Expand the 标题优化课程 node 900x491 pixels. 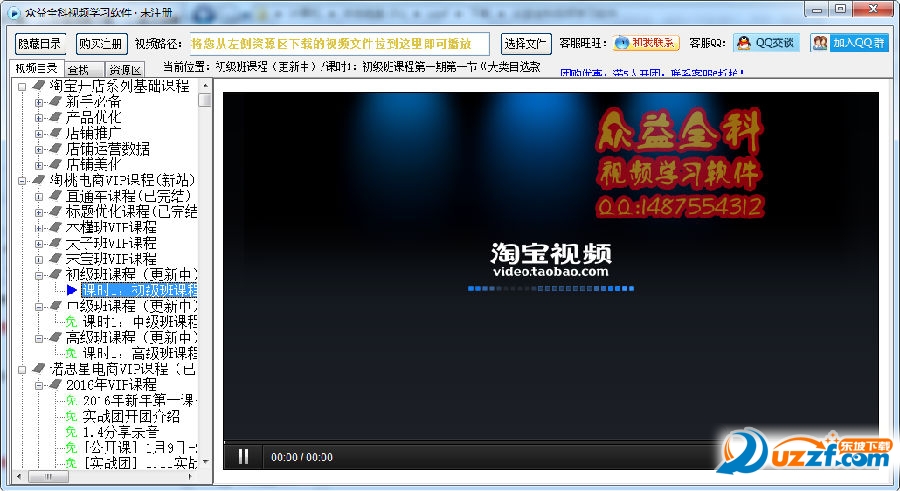[x=38, y=212]
